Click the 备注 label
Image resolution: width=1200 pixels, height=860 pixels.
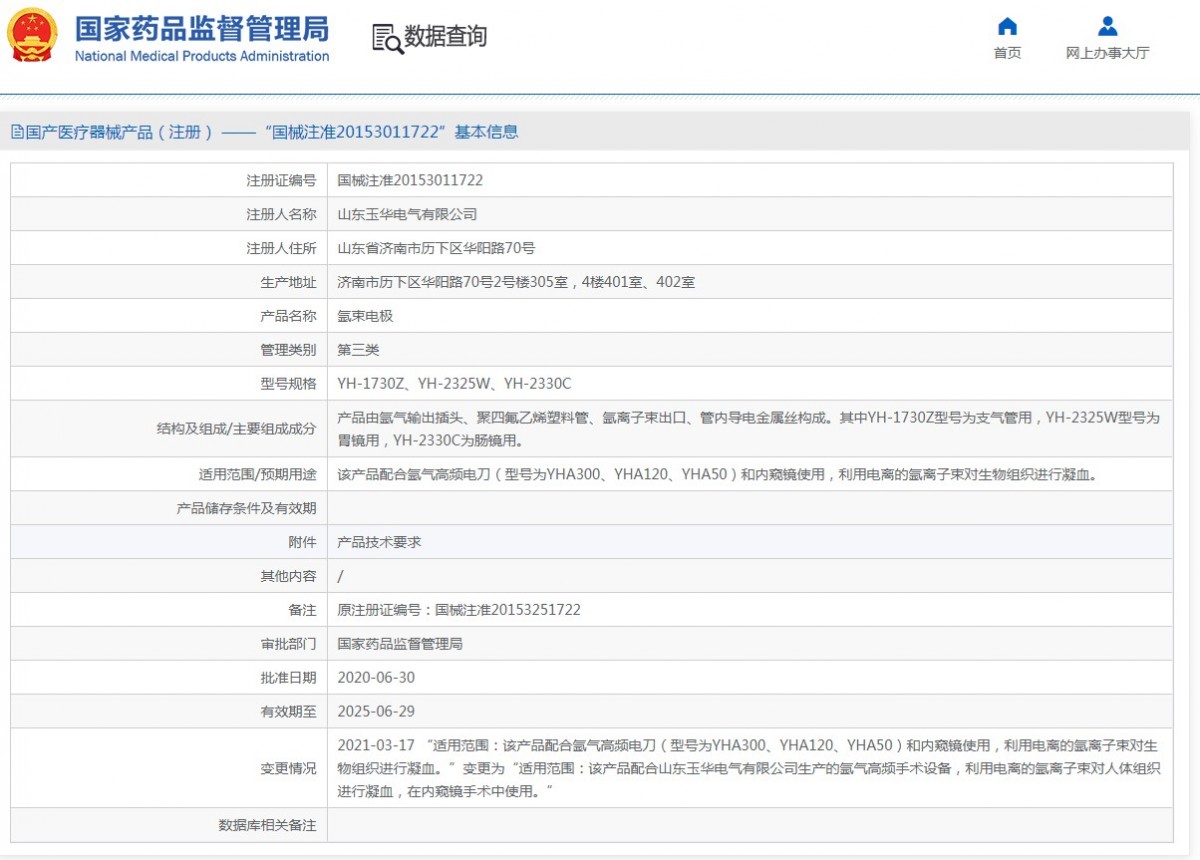click(x=302, y=610)
